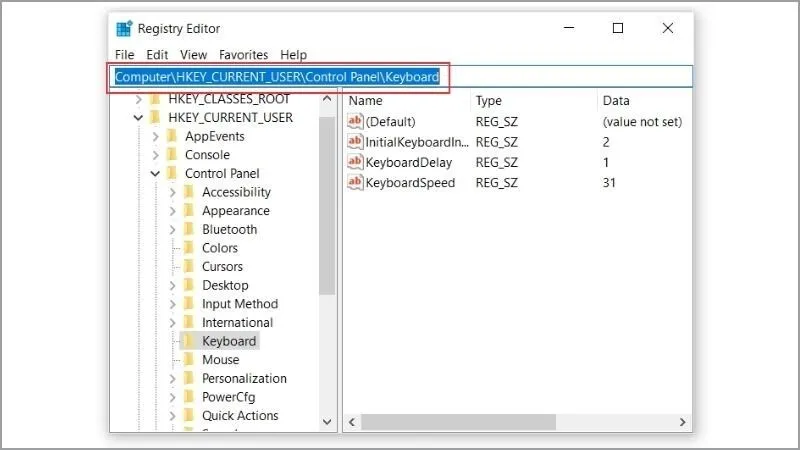Expand the AppEvents key
800x450 pixels.
[156, 136]
